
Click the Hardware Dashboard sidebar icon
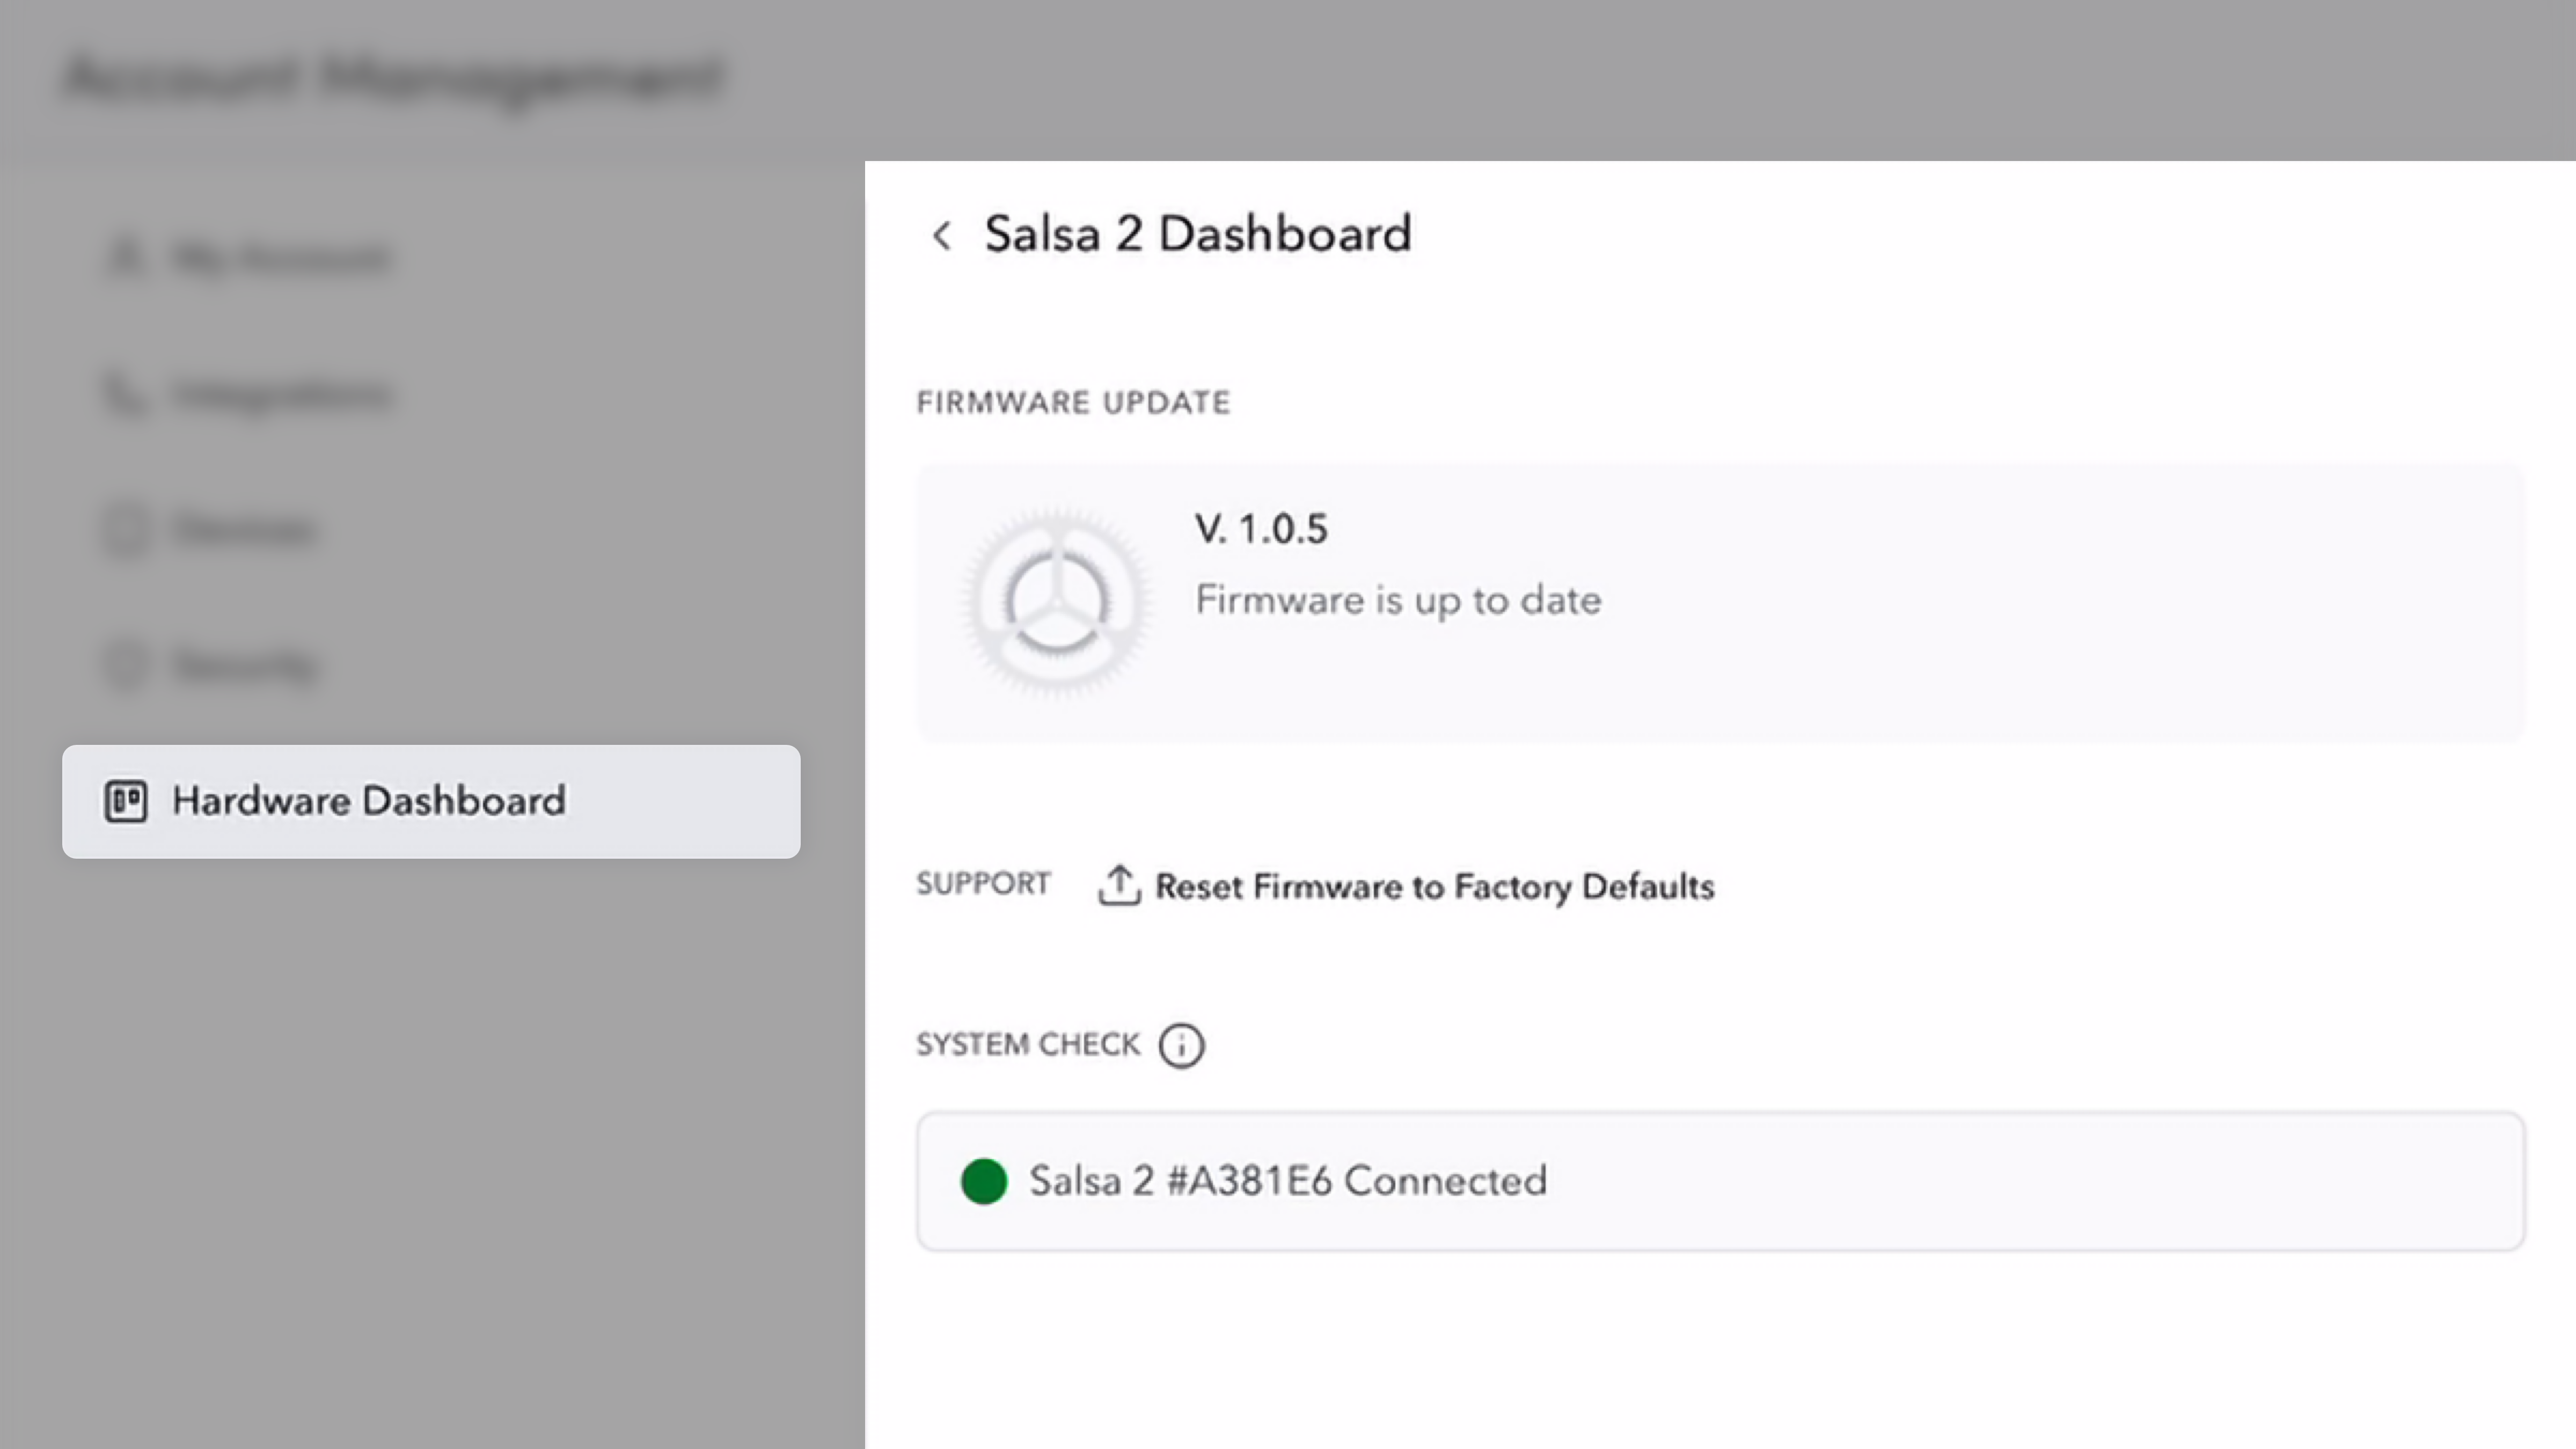tap(126, 801)
